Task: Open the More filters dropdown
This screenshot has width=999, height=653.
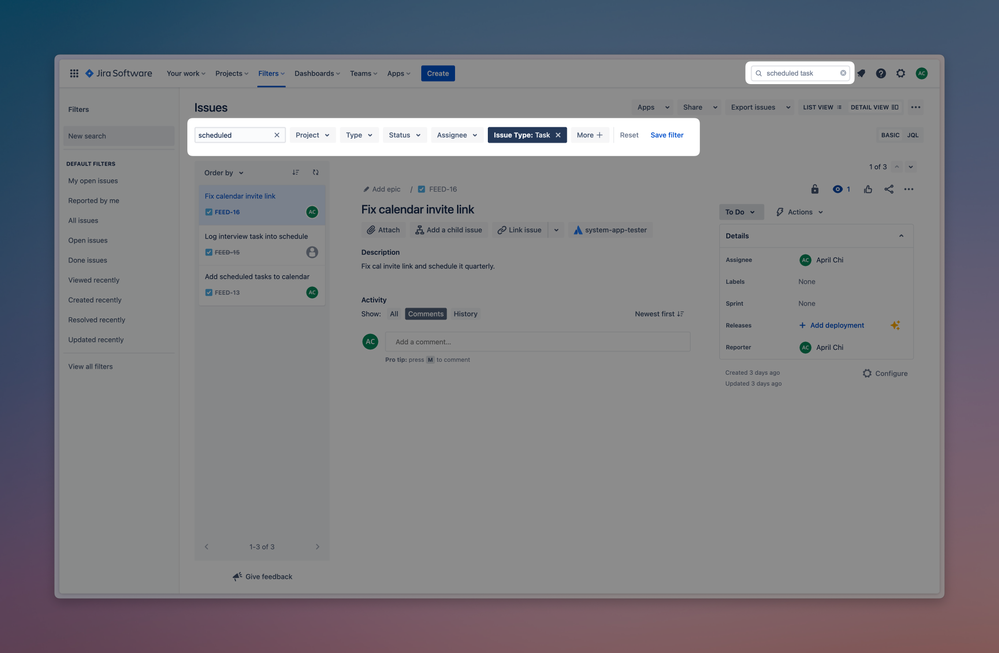Action: pos(589,135)
